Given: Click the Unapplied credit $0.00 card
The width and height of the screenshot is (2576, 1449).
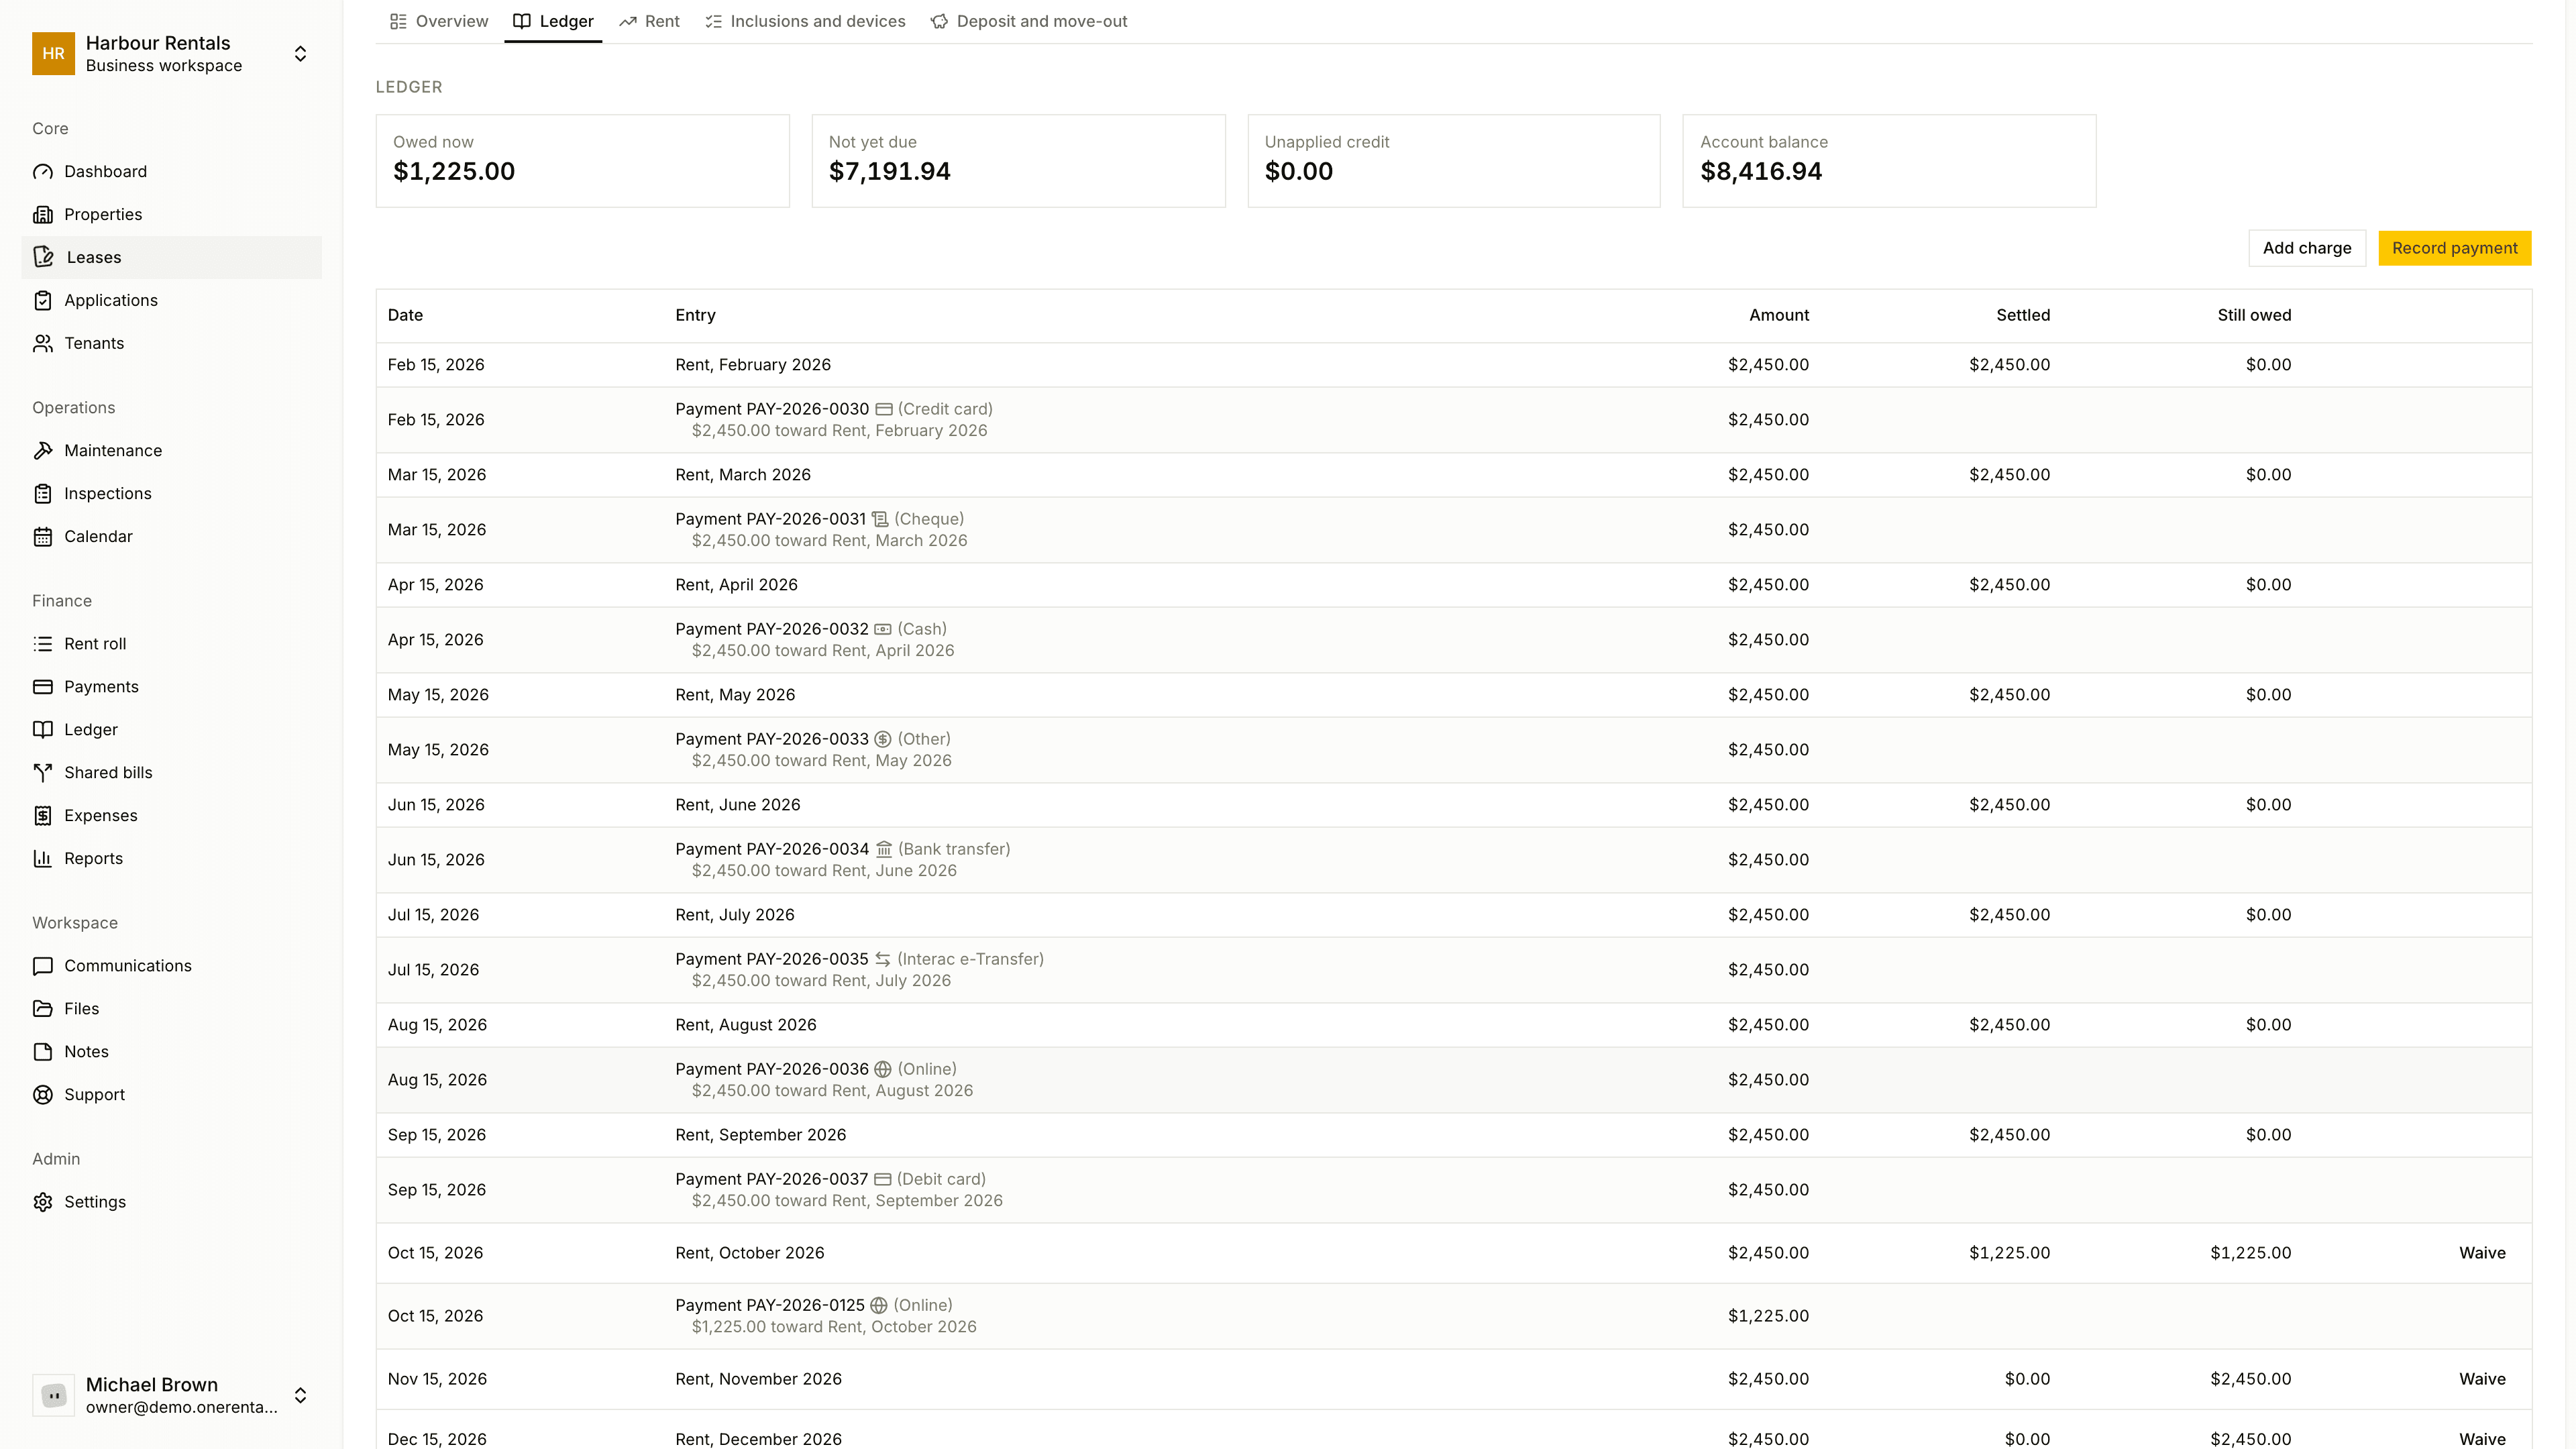Looking at the screenshot, I should click(1454, 161).
